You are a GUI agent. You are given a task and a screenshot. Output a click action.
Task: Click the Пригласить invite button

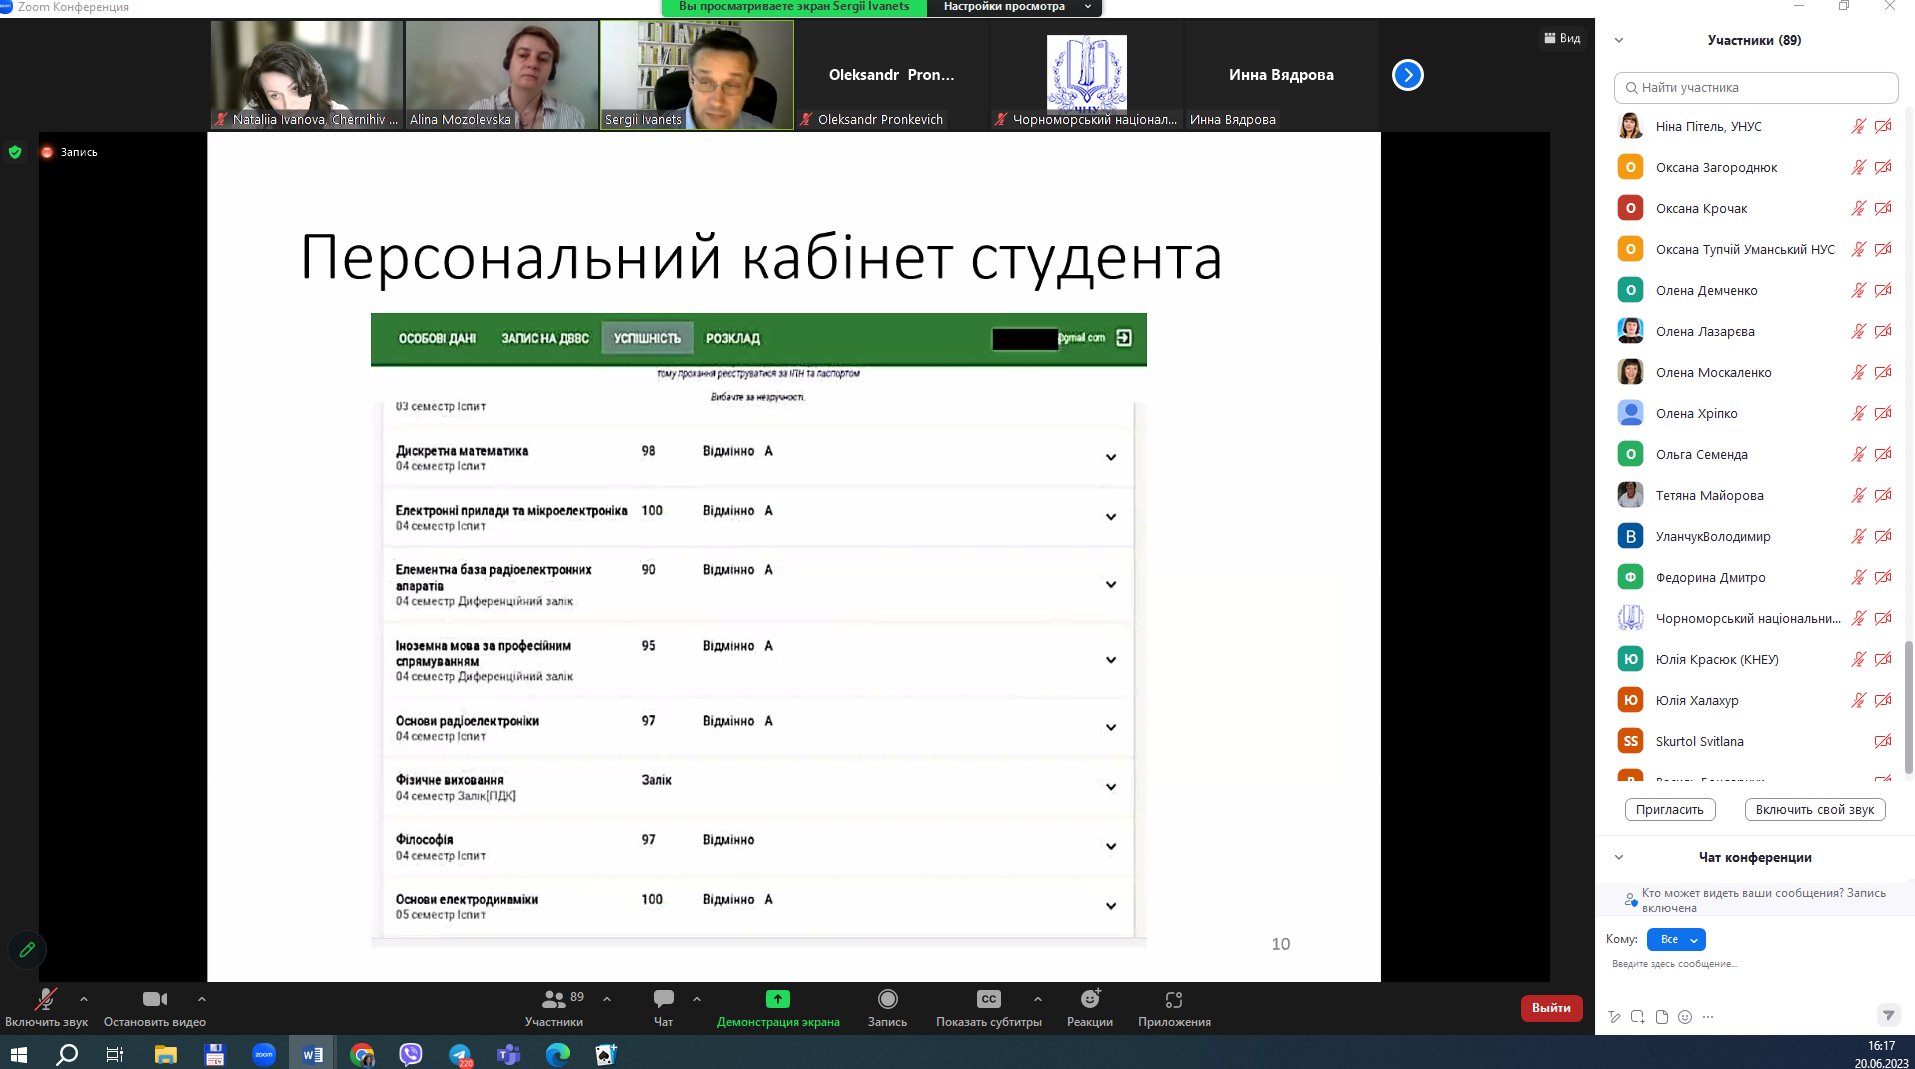coord(1669,809)
